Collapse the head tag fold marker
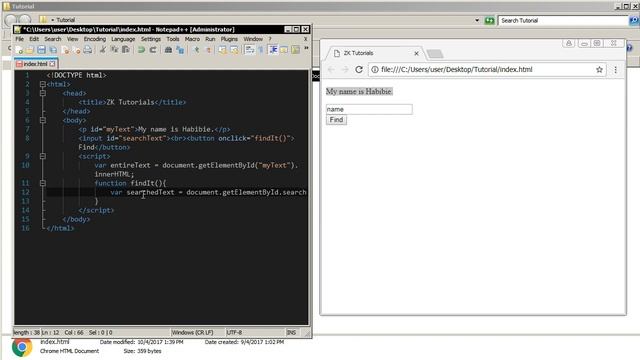Screen dimensions: 640x360 tap(42, 93)
